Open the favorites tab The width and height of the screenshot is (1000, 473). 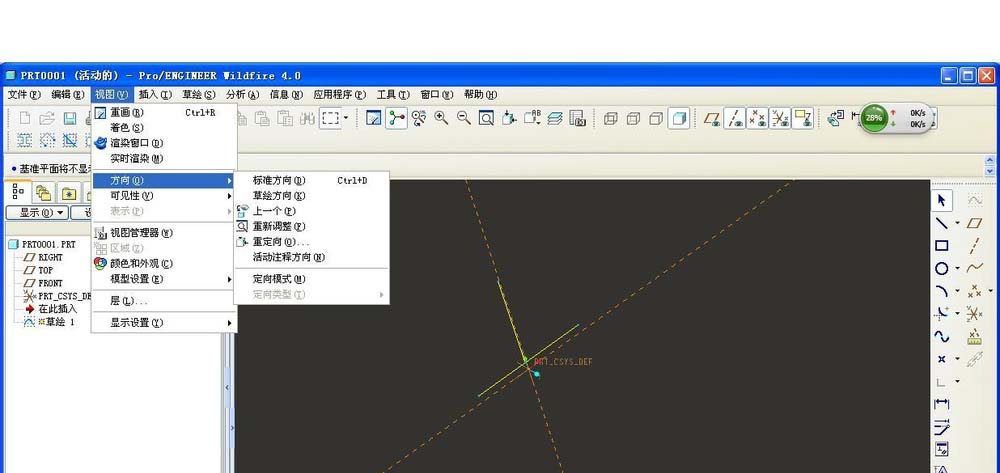(x=68, y=193)
